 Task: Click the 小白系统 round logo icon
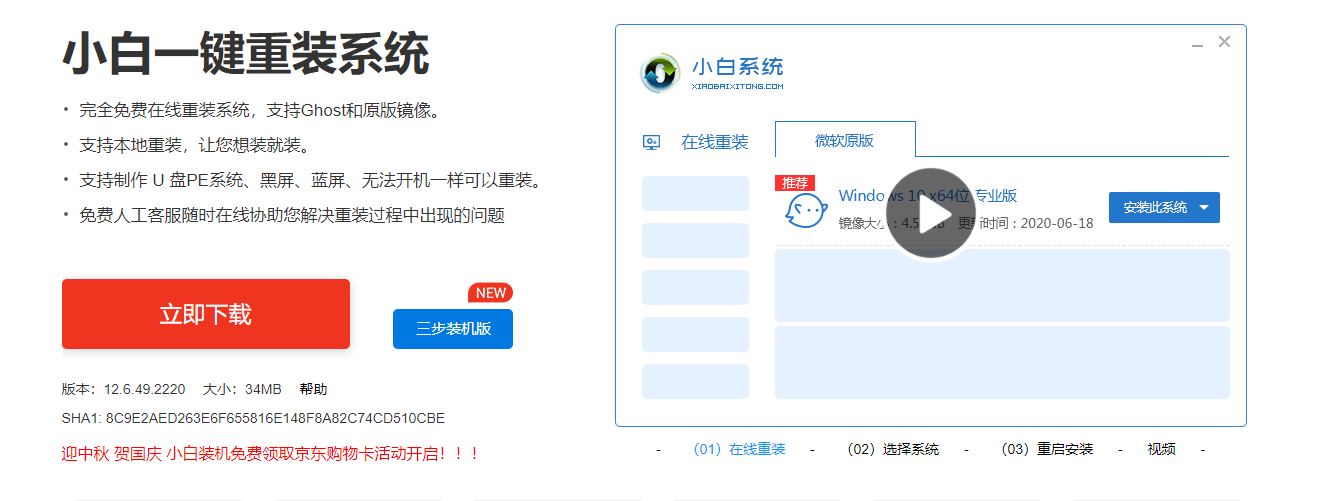point(660,73)
